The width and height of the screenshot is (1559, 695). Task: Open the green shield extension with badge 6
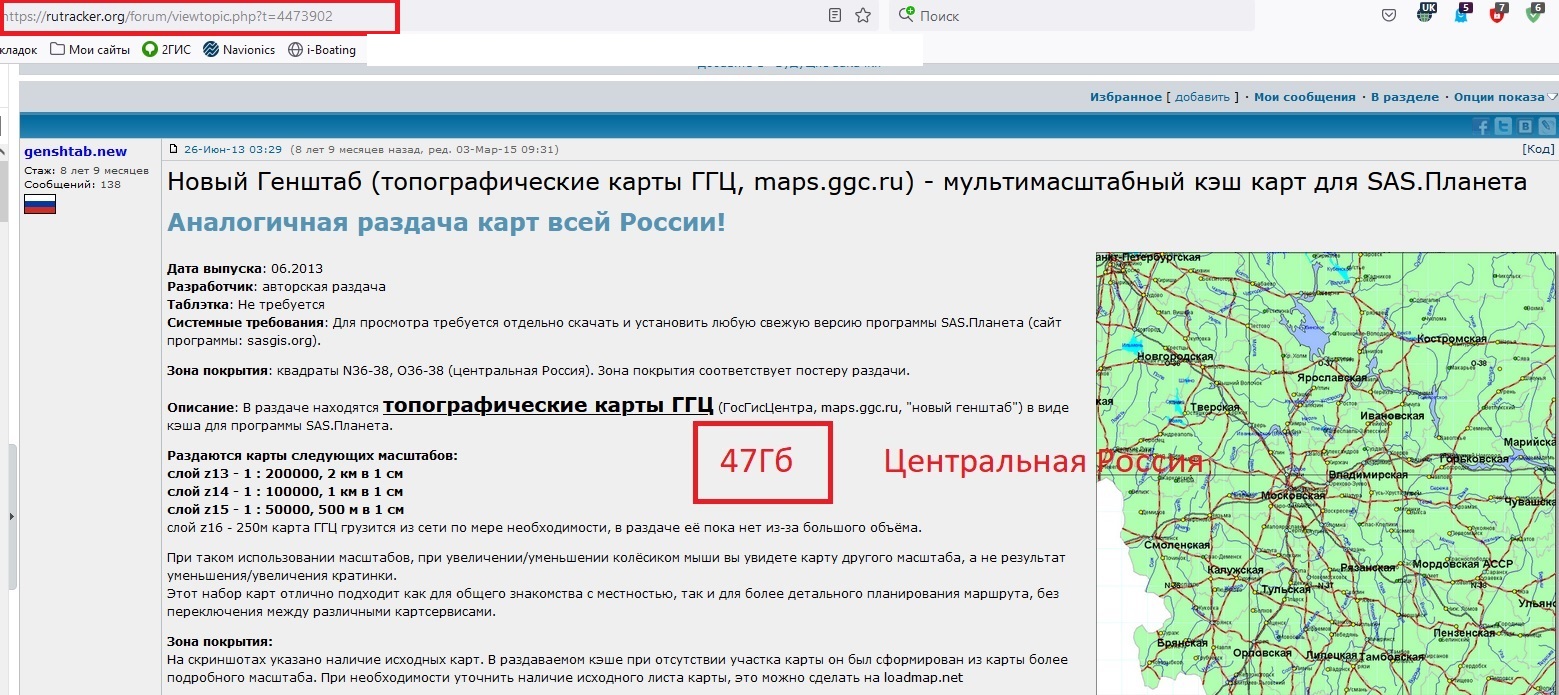point(1533,14)
